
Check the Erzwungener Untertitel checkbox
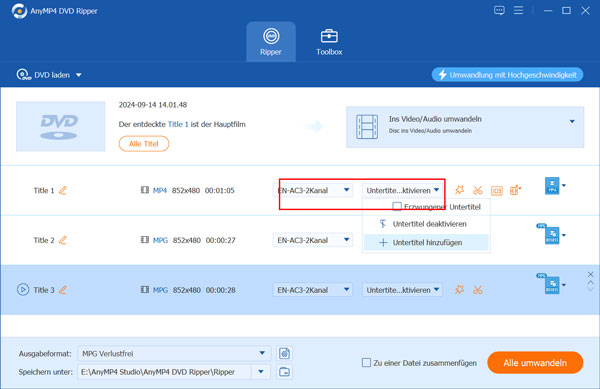click(x=397, y=207)
